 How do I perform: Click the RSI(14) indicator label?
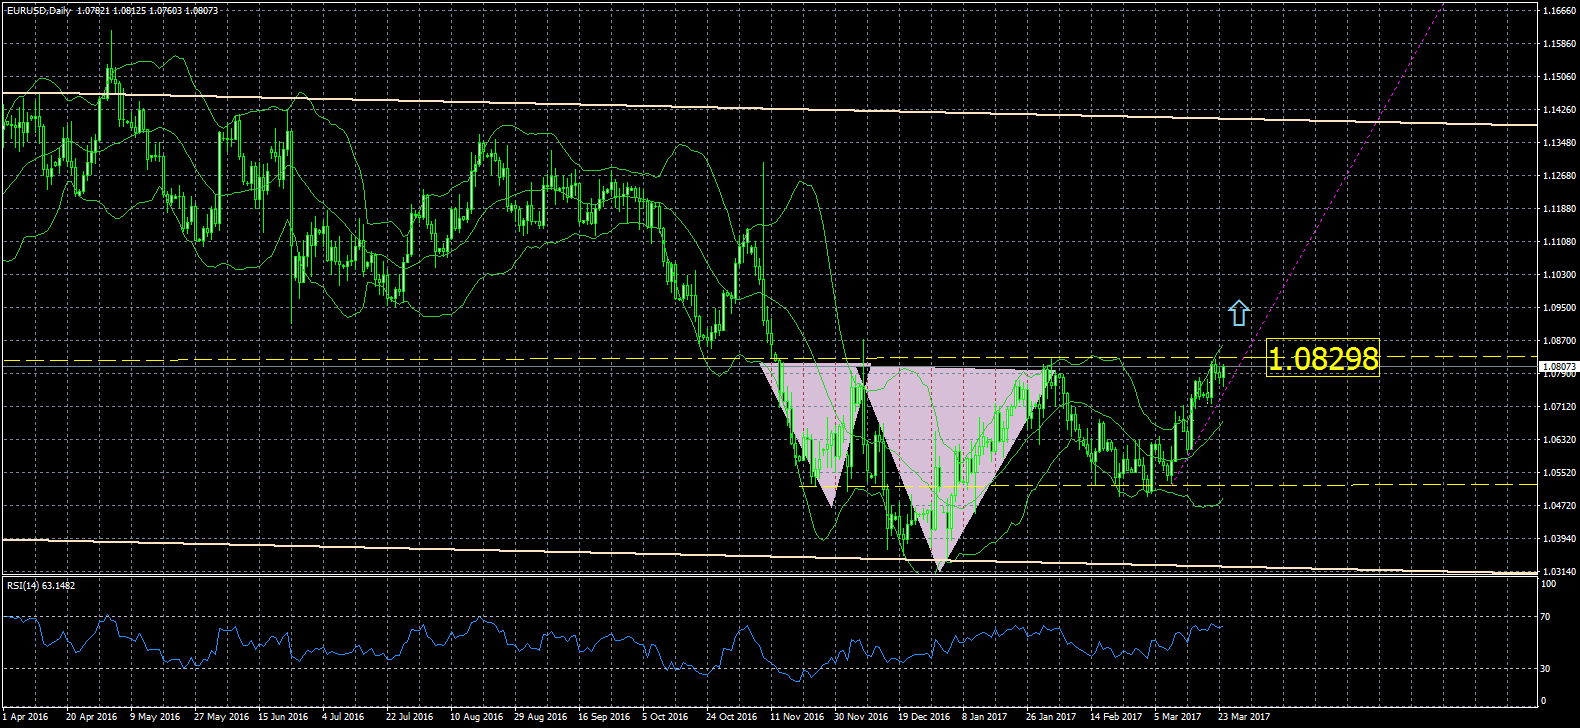[x=40, y=585]
